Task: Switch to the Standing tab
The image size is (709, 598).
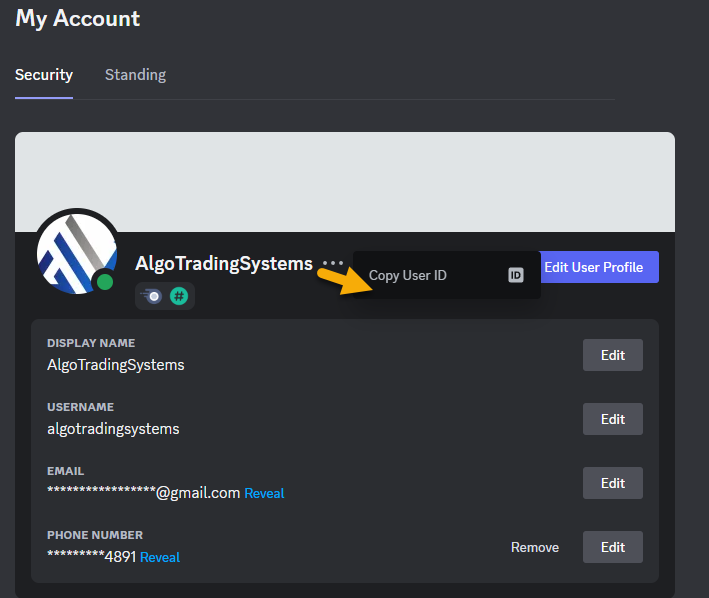Action: (x=135, y=75)
